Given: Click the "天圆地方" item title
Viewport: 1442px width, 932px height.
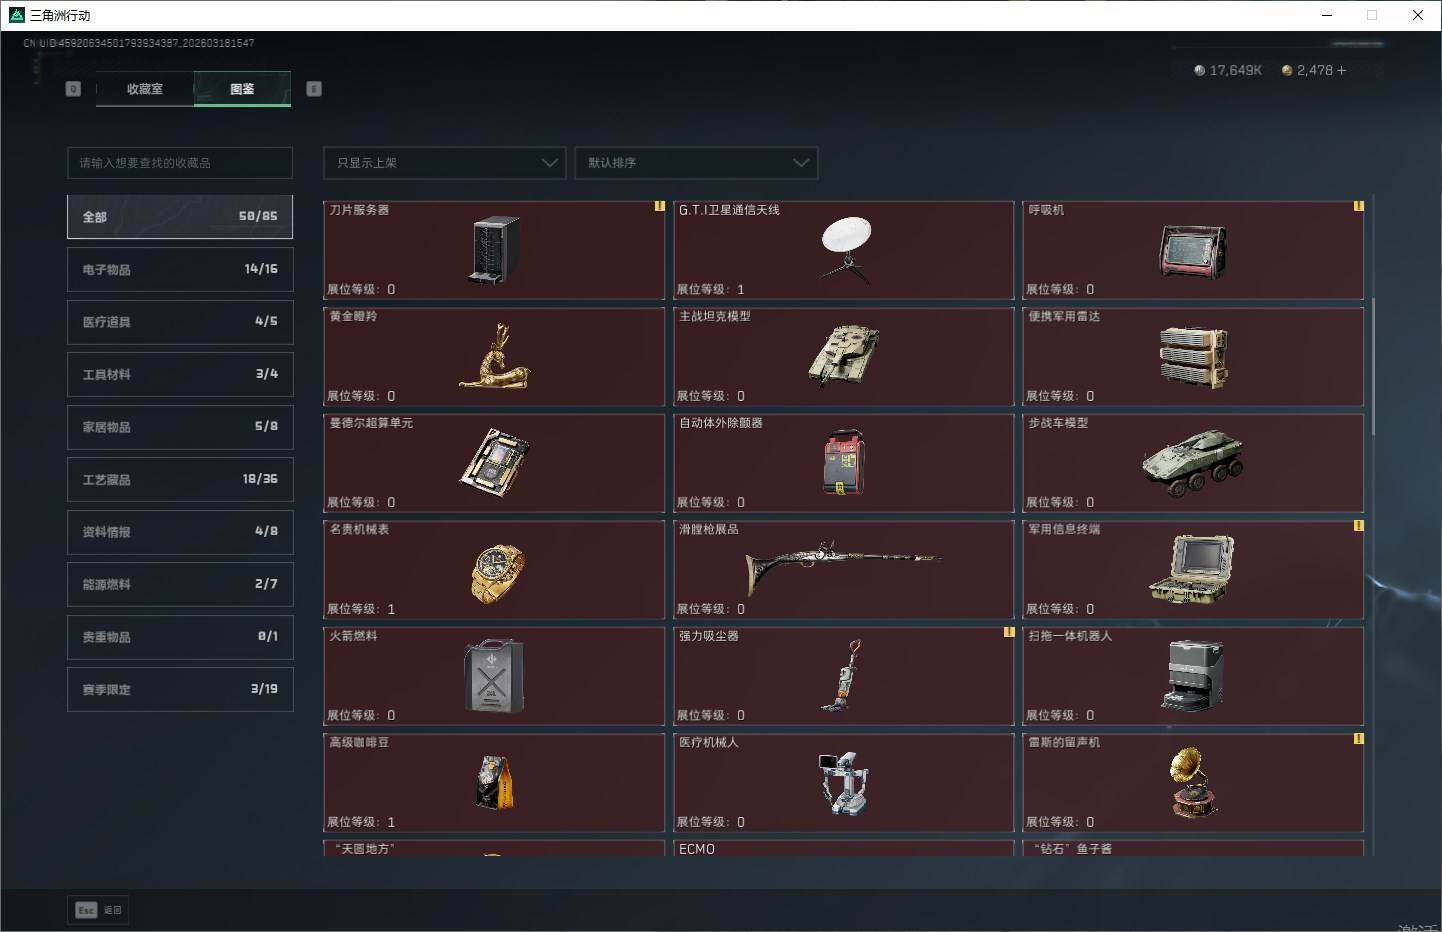Looking at the screenshot, I should 365,849.
